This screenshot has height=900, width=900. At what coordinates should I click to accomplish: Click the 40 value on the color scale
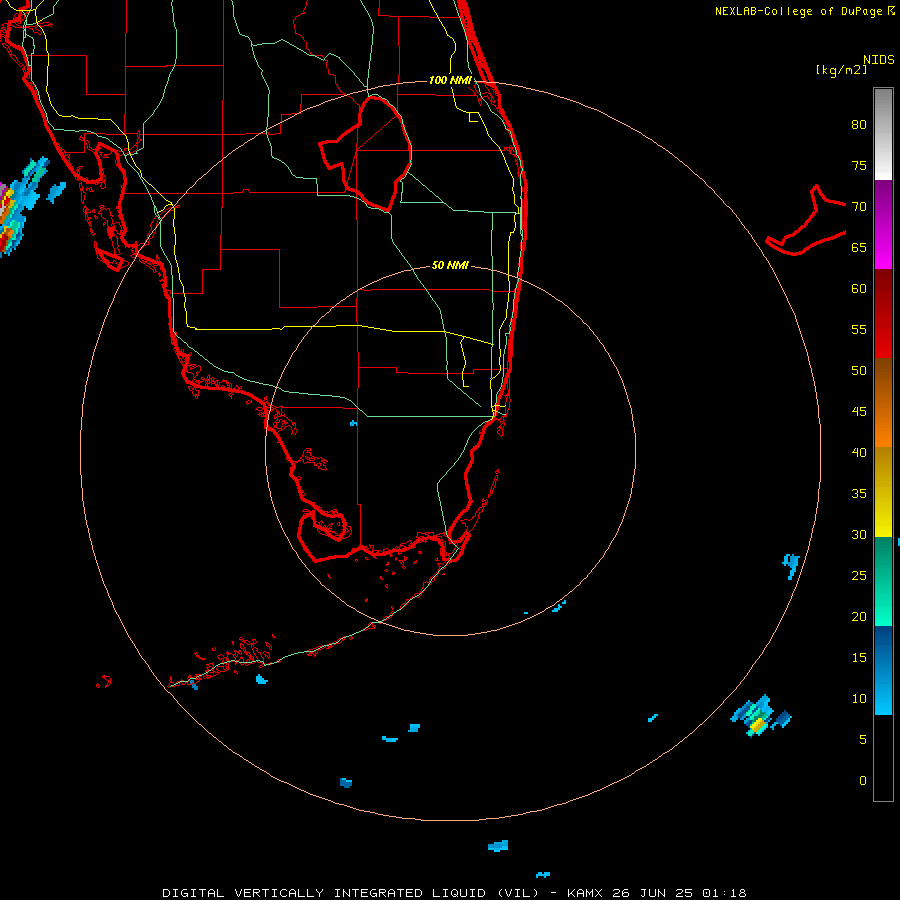click(x=859, y=452)
